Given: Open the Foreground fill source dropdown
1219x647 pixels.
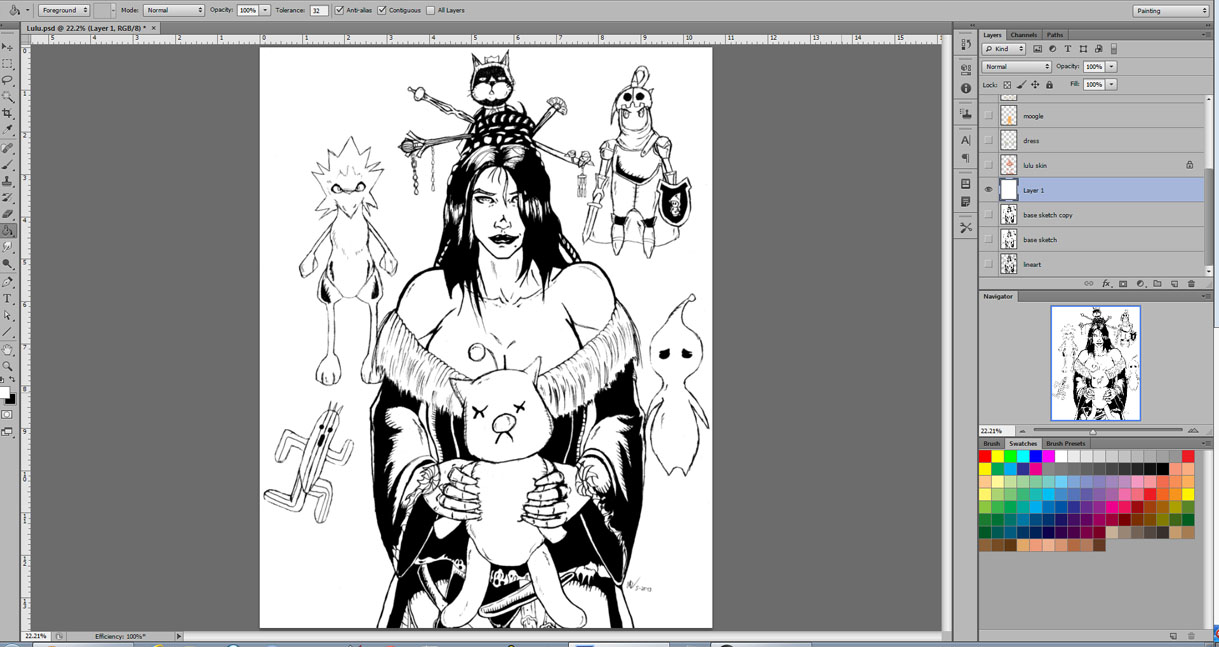Looking at the screenshot, I should pyautogui.click(x=64, y=10).
